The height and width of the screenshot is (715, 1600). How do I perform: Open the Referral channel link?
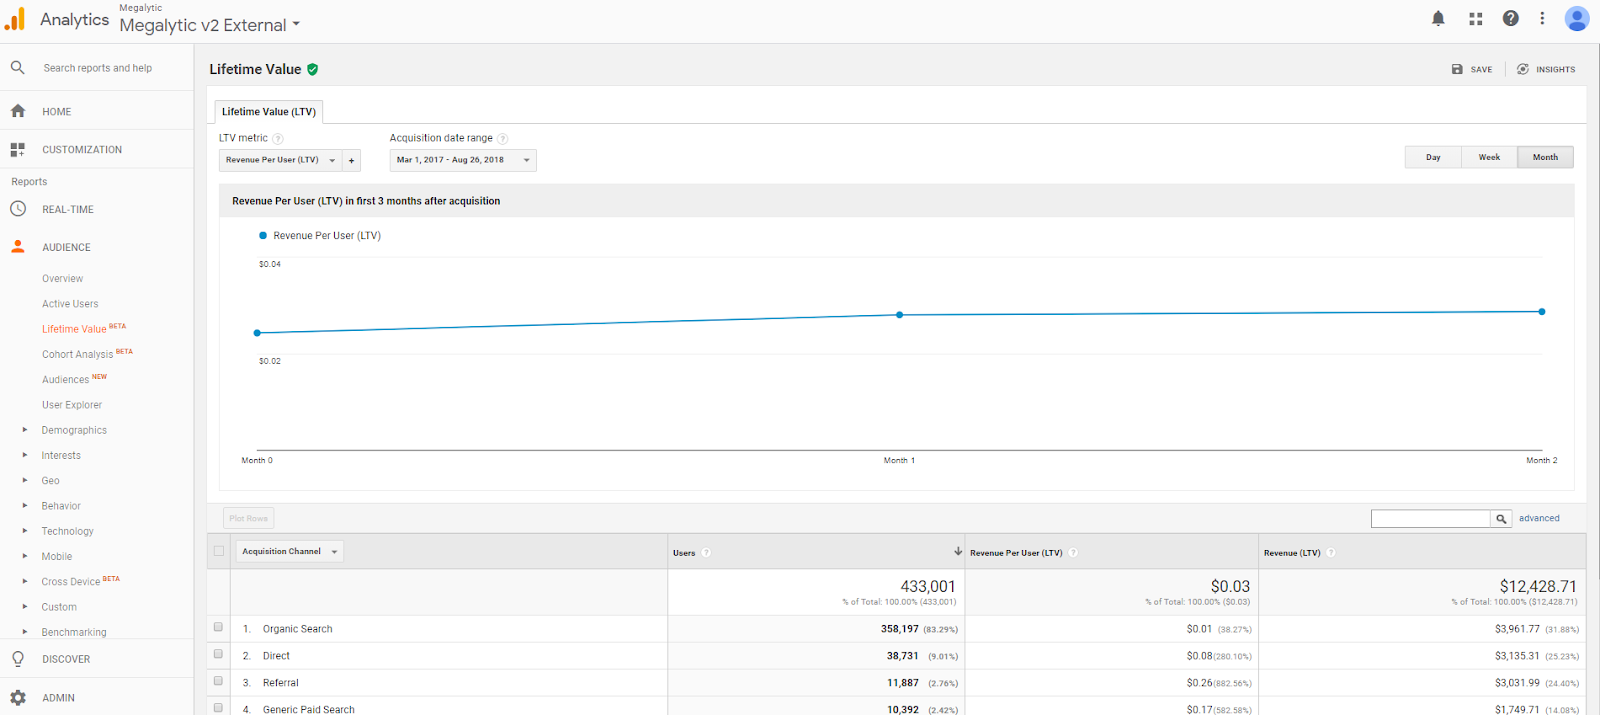pos(280,683)
